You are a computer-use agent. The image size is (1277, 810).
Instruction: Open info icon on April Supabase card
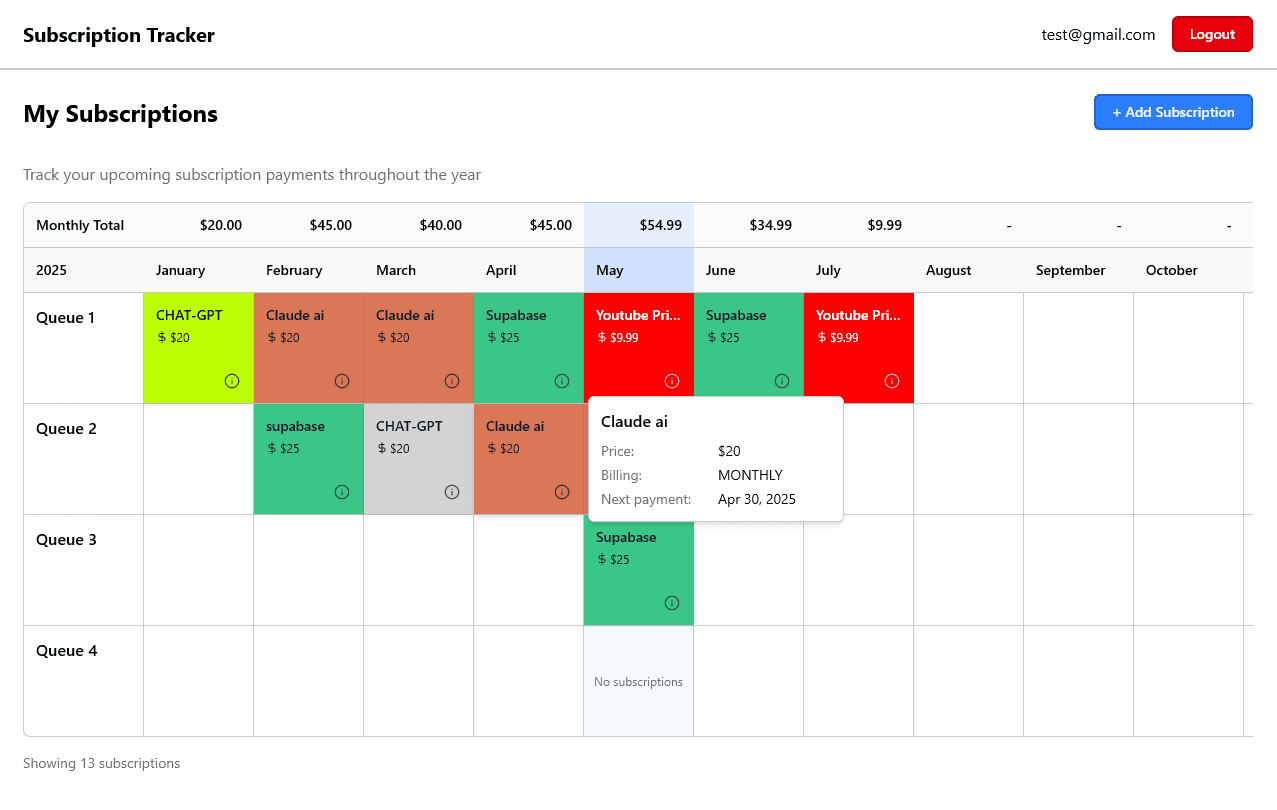(x=562, y=381)
